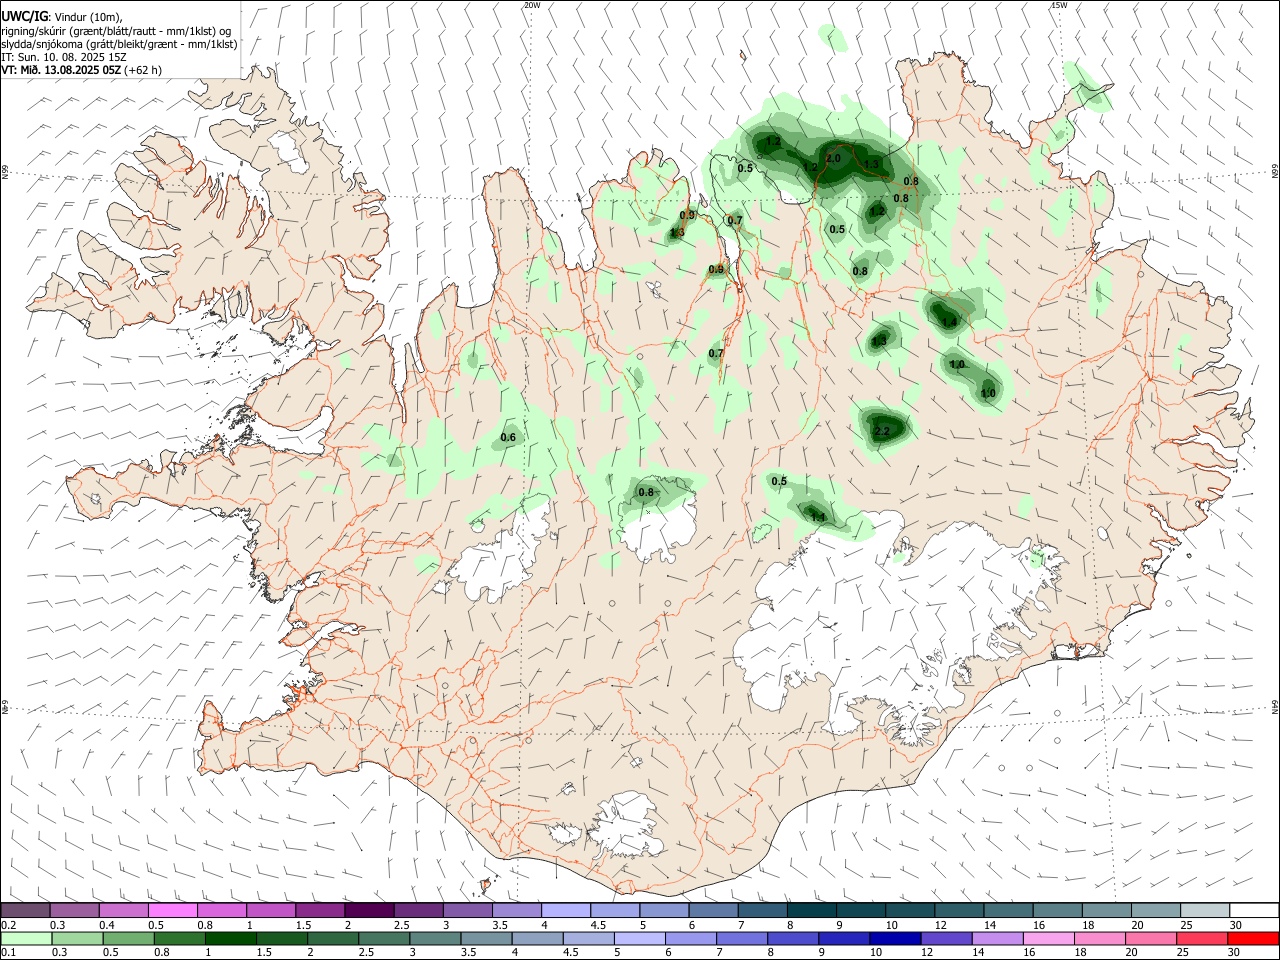Pick the snow-legend swatch between 20 and 25
This screenshot has height=960, width=1280.
pos(1156,910)
